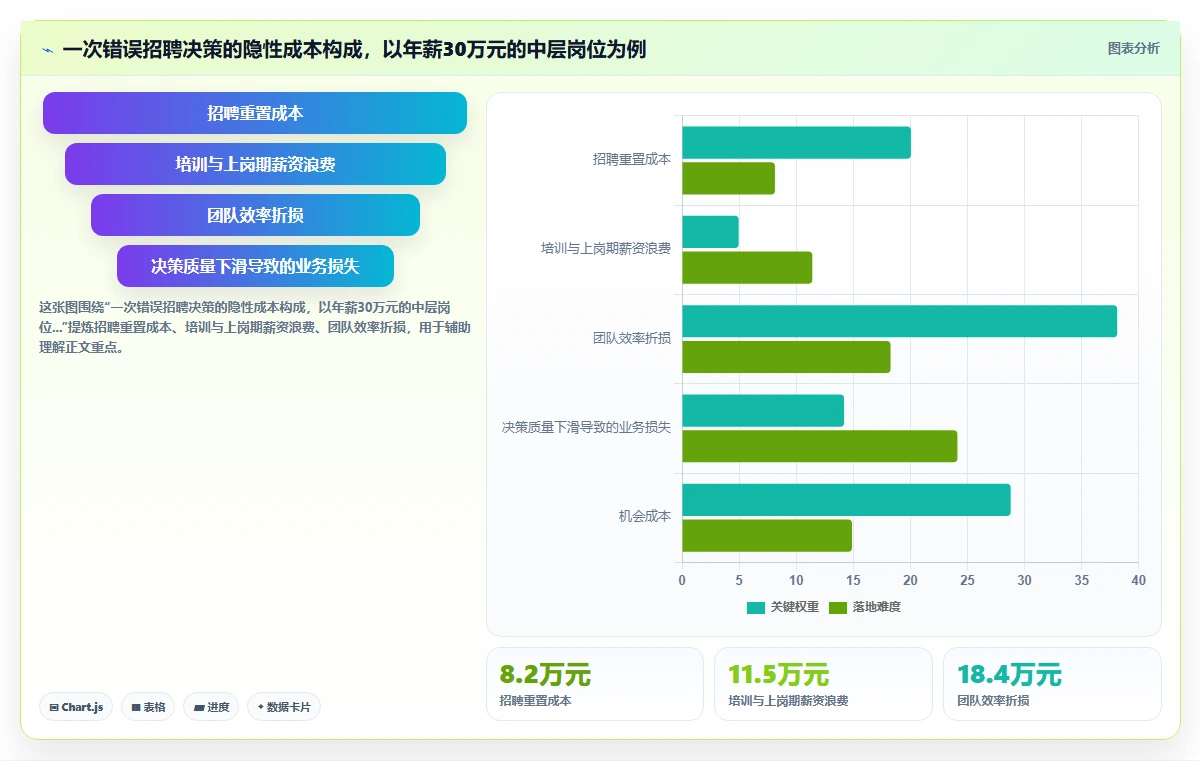Click the 进度 tag chip
Screen dimensions: 1201x761
pos(211,707)
